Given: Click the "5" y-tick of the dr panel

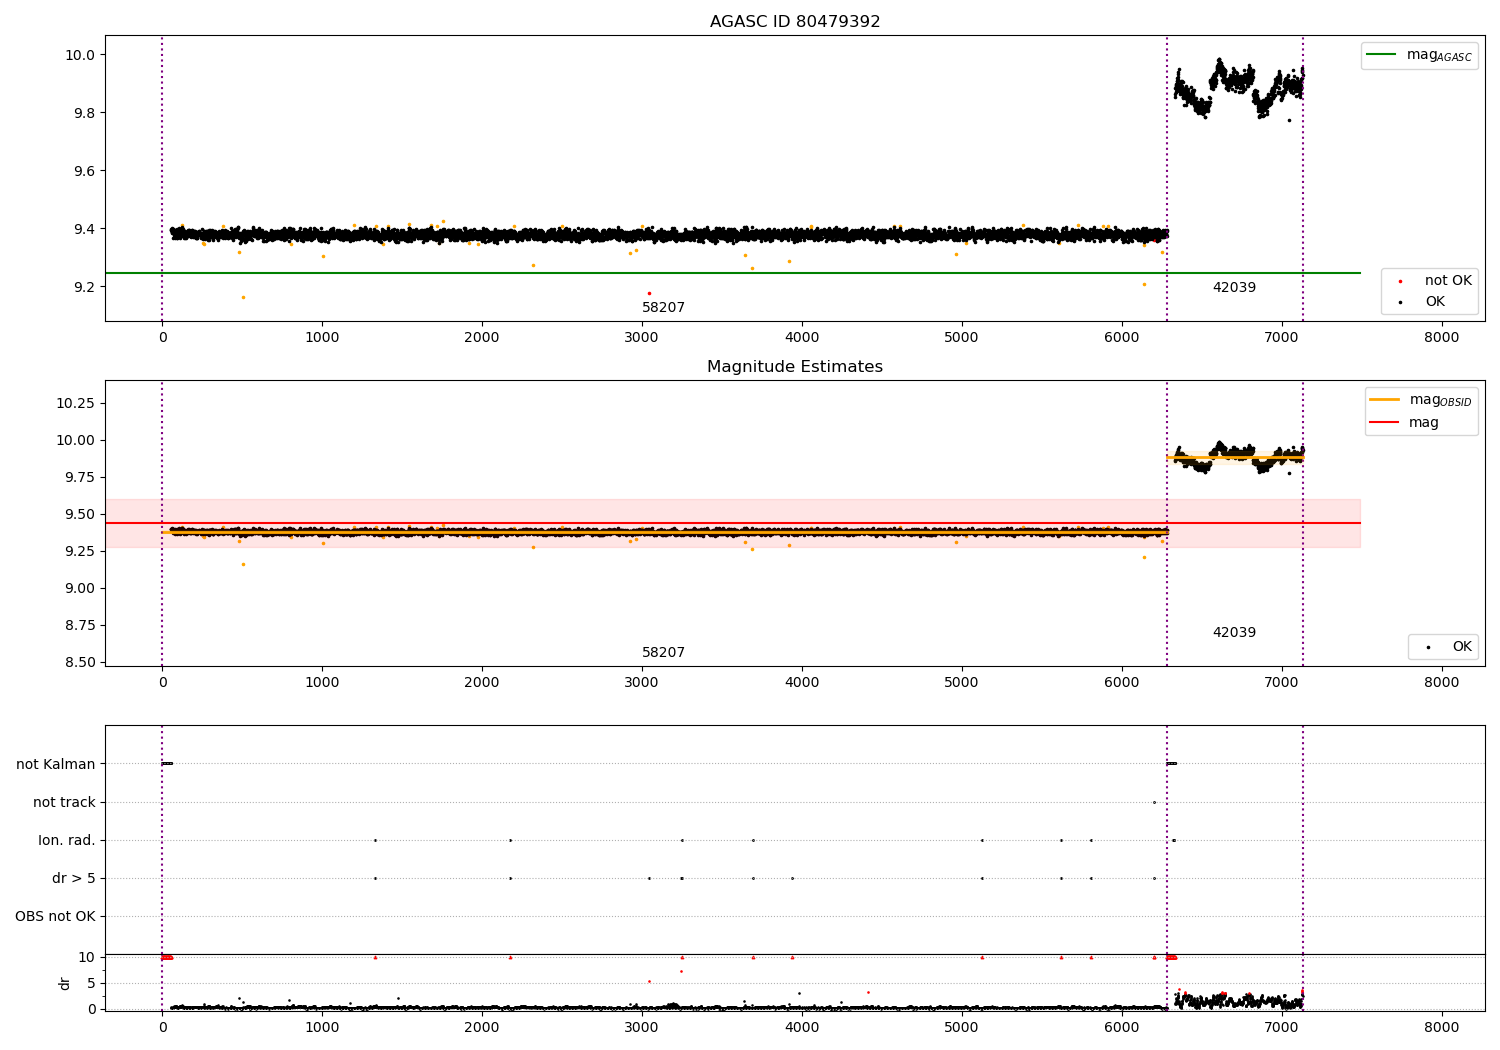Looking at the screenshot, I should [x=92, y=983].
